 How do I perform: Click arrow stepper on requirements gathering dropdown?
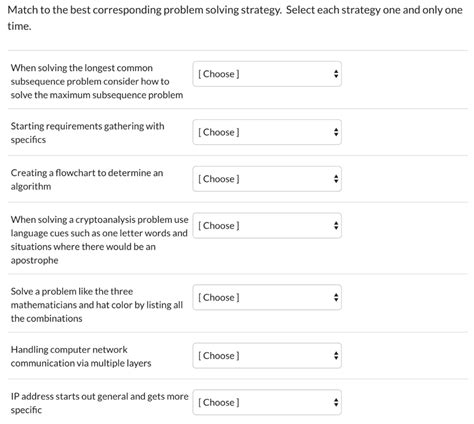point(336,132)
